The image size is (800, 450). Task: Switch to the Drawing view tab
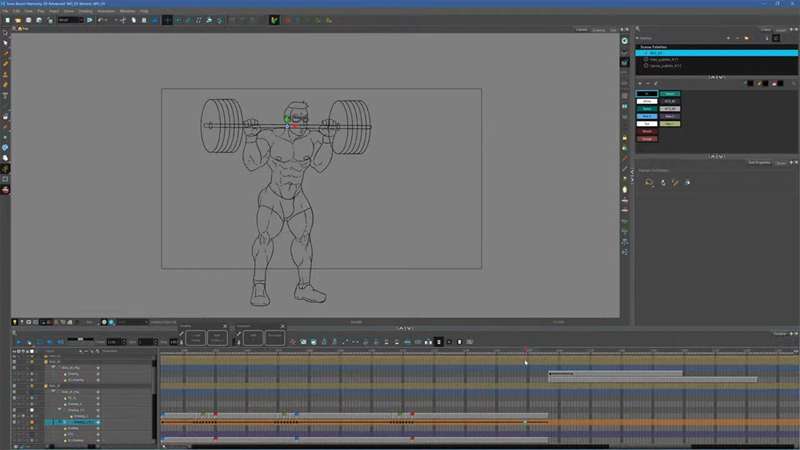[x=598, y=30]
